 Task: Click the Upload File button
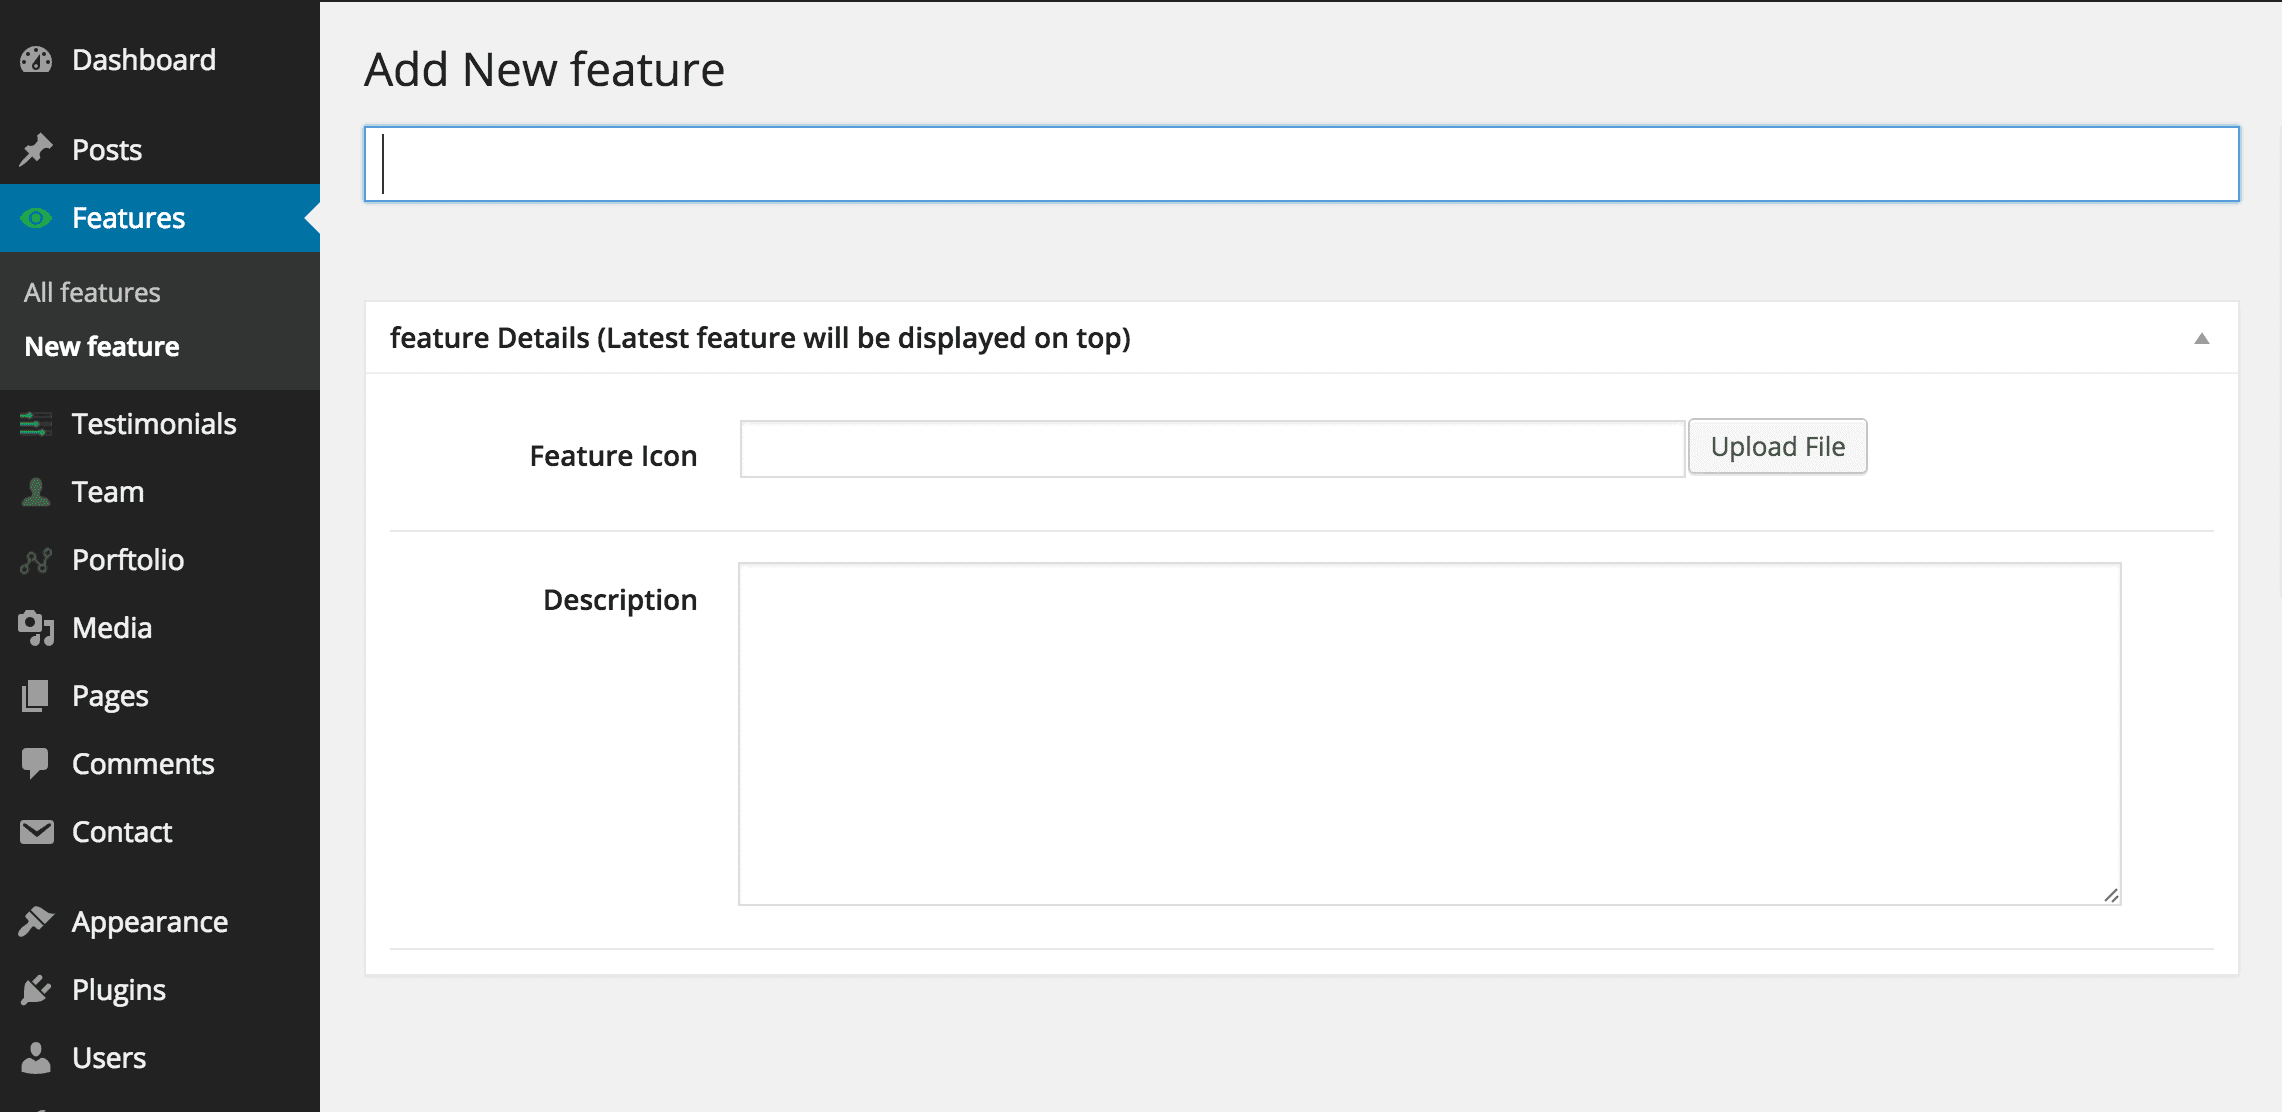(x=1777, y=446)
